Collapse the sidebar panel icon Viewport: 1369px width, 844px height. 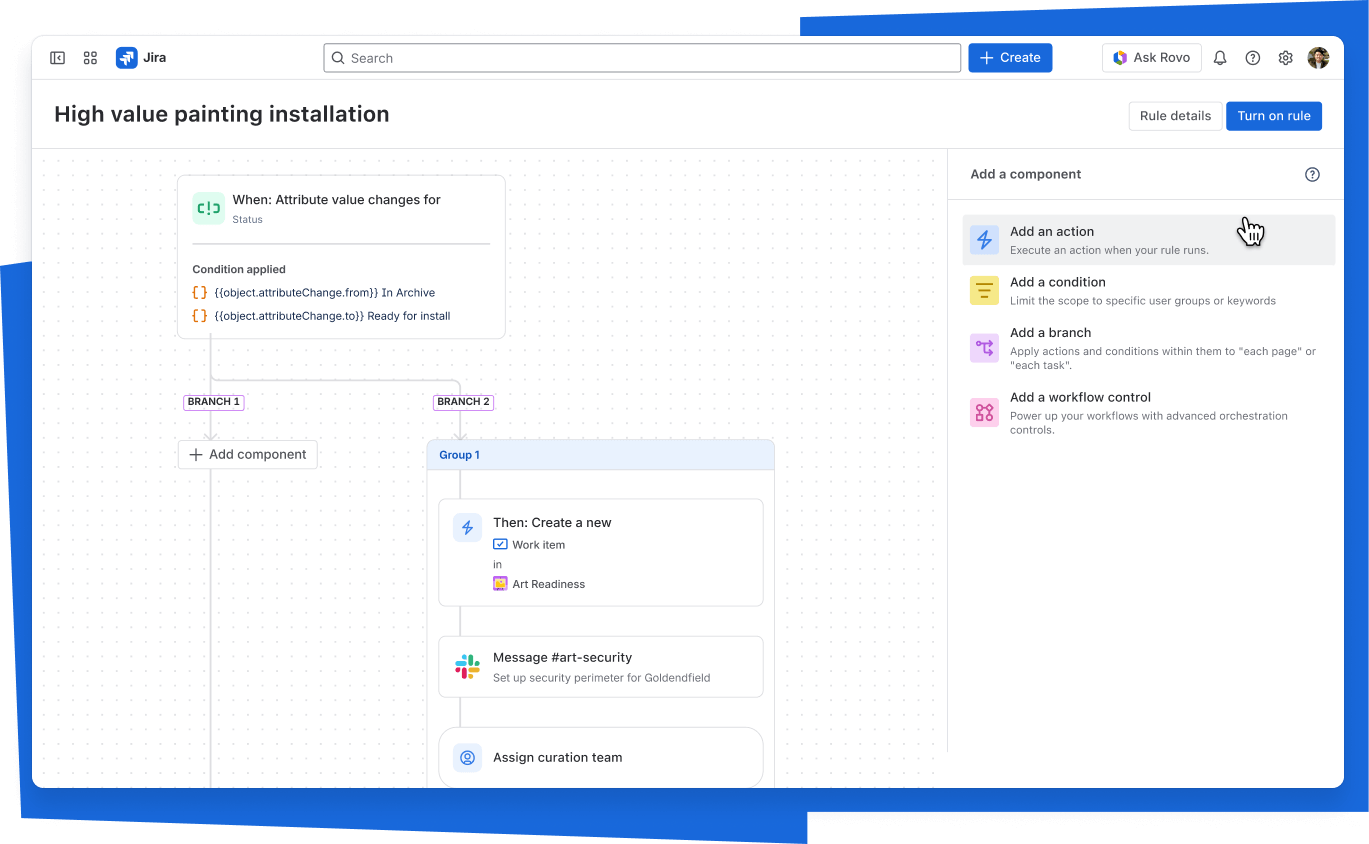[x=58, y=58]
